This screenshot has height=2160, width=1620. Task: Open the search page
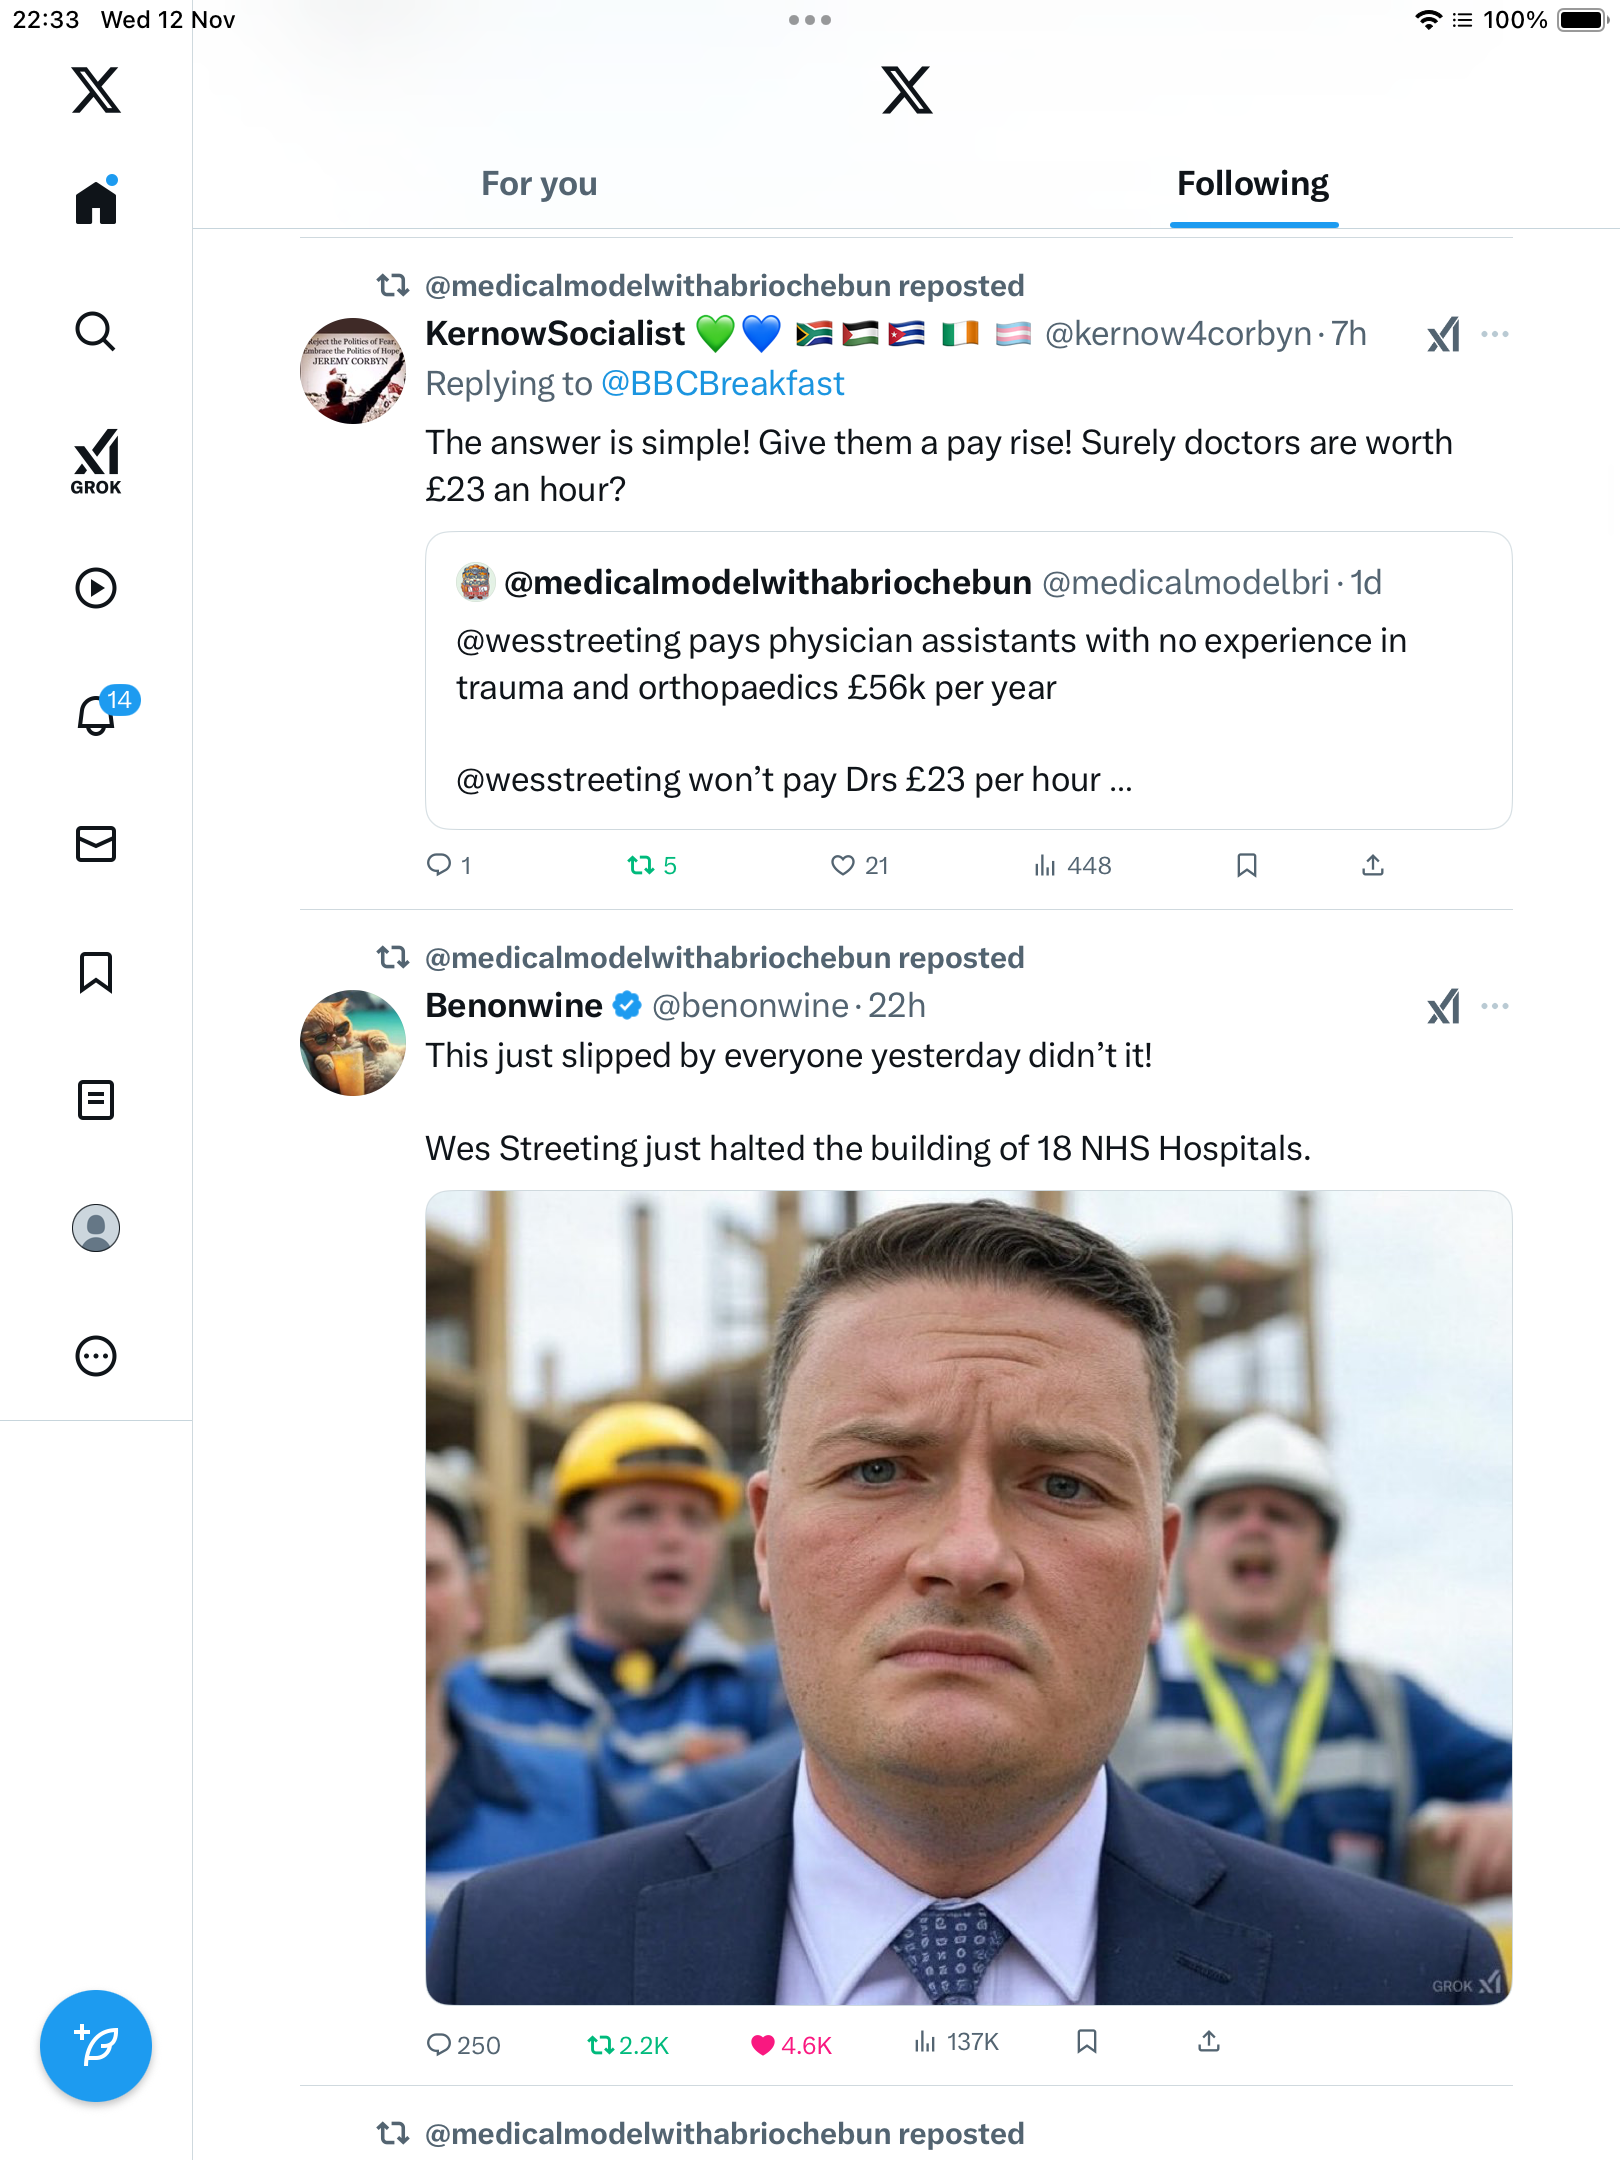(96, 331)
